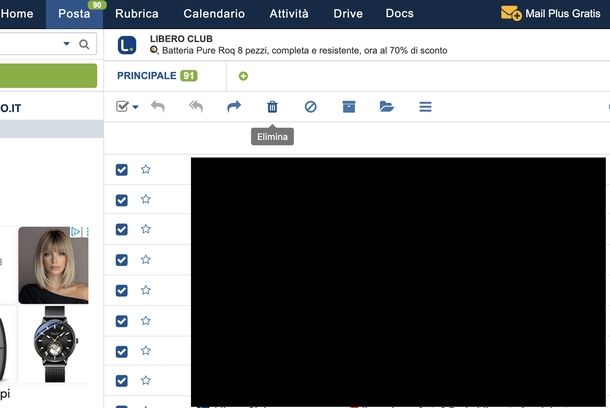Move messages using the open folder icon
610x408 pixels.
click(387, 107)
